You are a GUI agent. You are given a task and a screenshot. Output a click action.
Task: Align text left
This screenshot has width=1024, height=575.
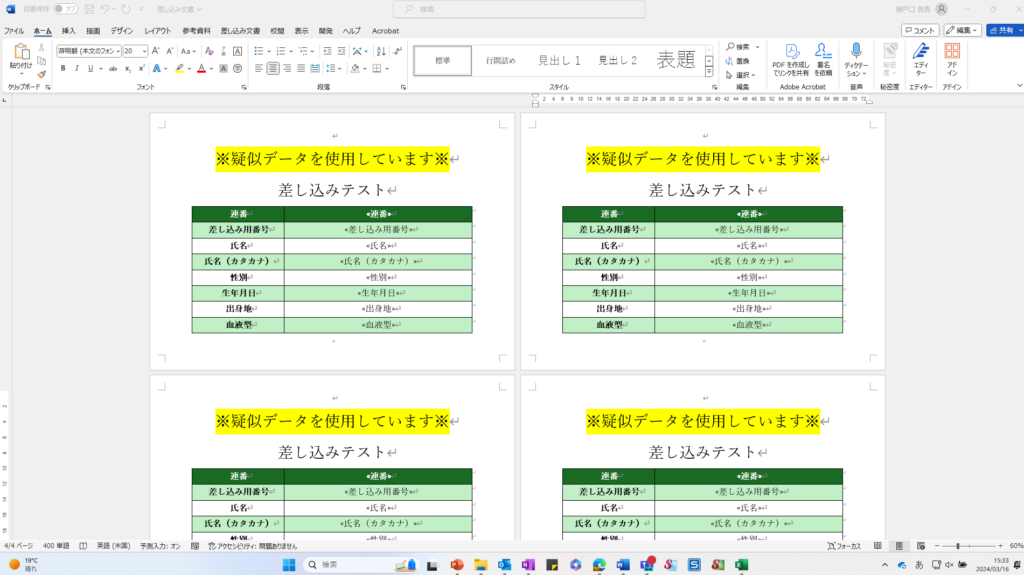[259, 69]
